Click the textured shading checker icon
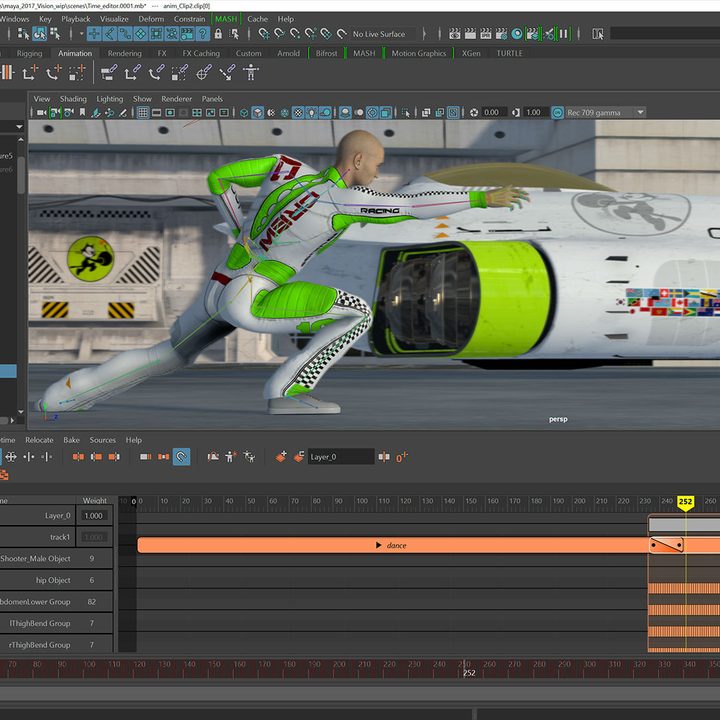 pyautogui.click(x=298, y=112)
